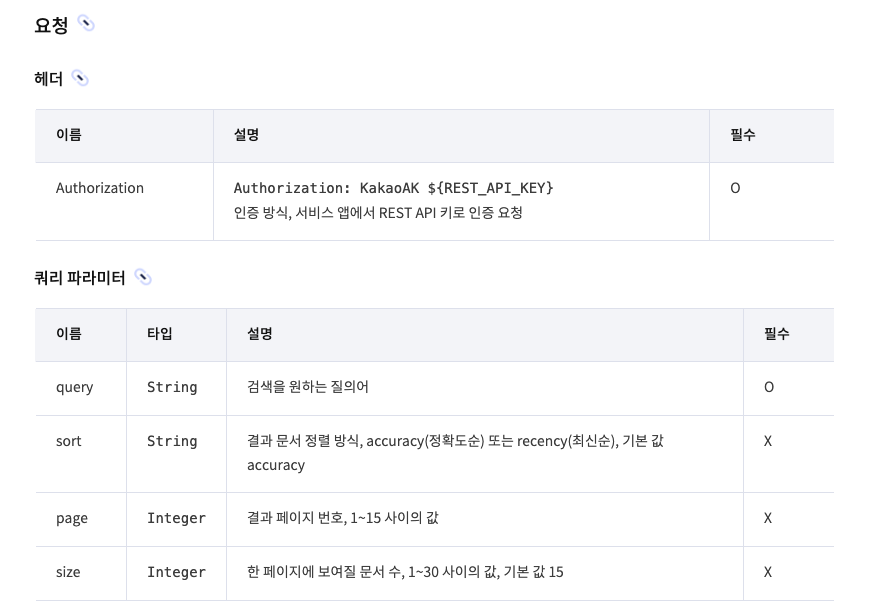Click 필수 column header in header table
Screen dimensions: 878x615
pyautogui.click(x=742, y=135)
